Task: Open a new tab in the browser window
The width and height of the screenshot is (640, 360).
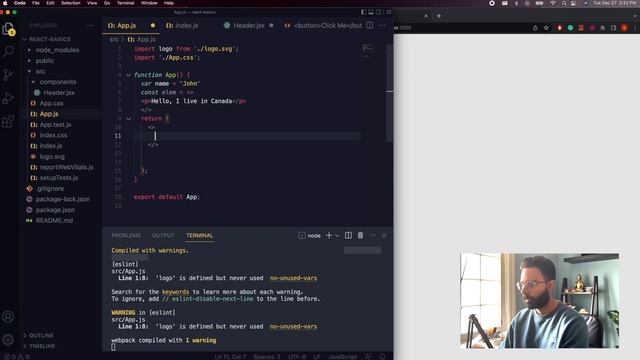Action: point(439,16)
